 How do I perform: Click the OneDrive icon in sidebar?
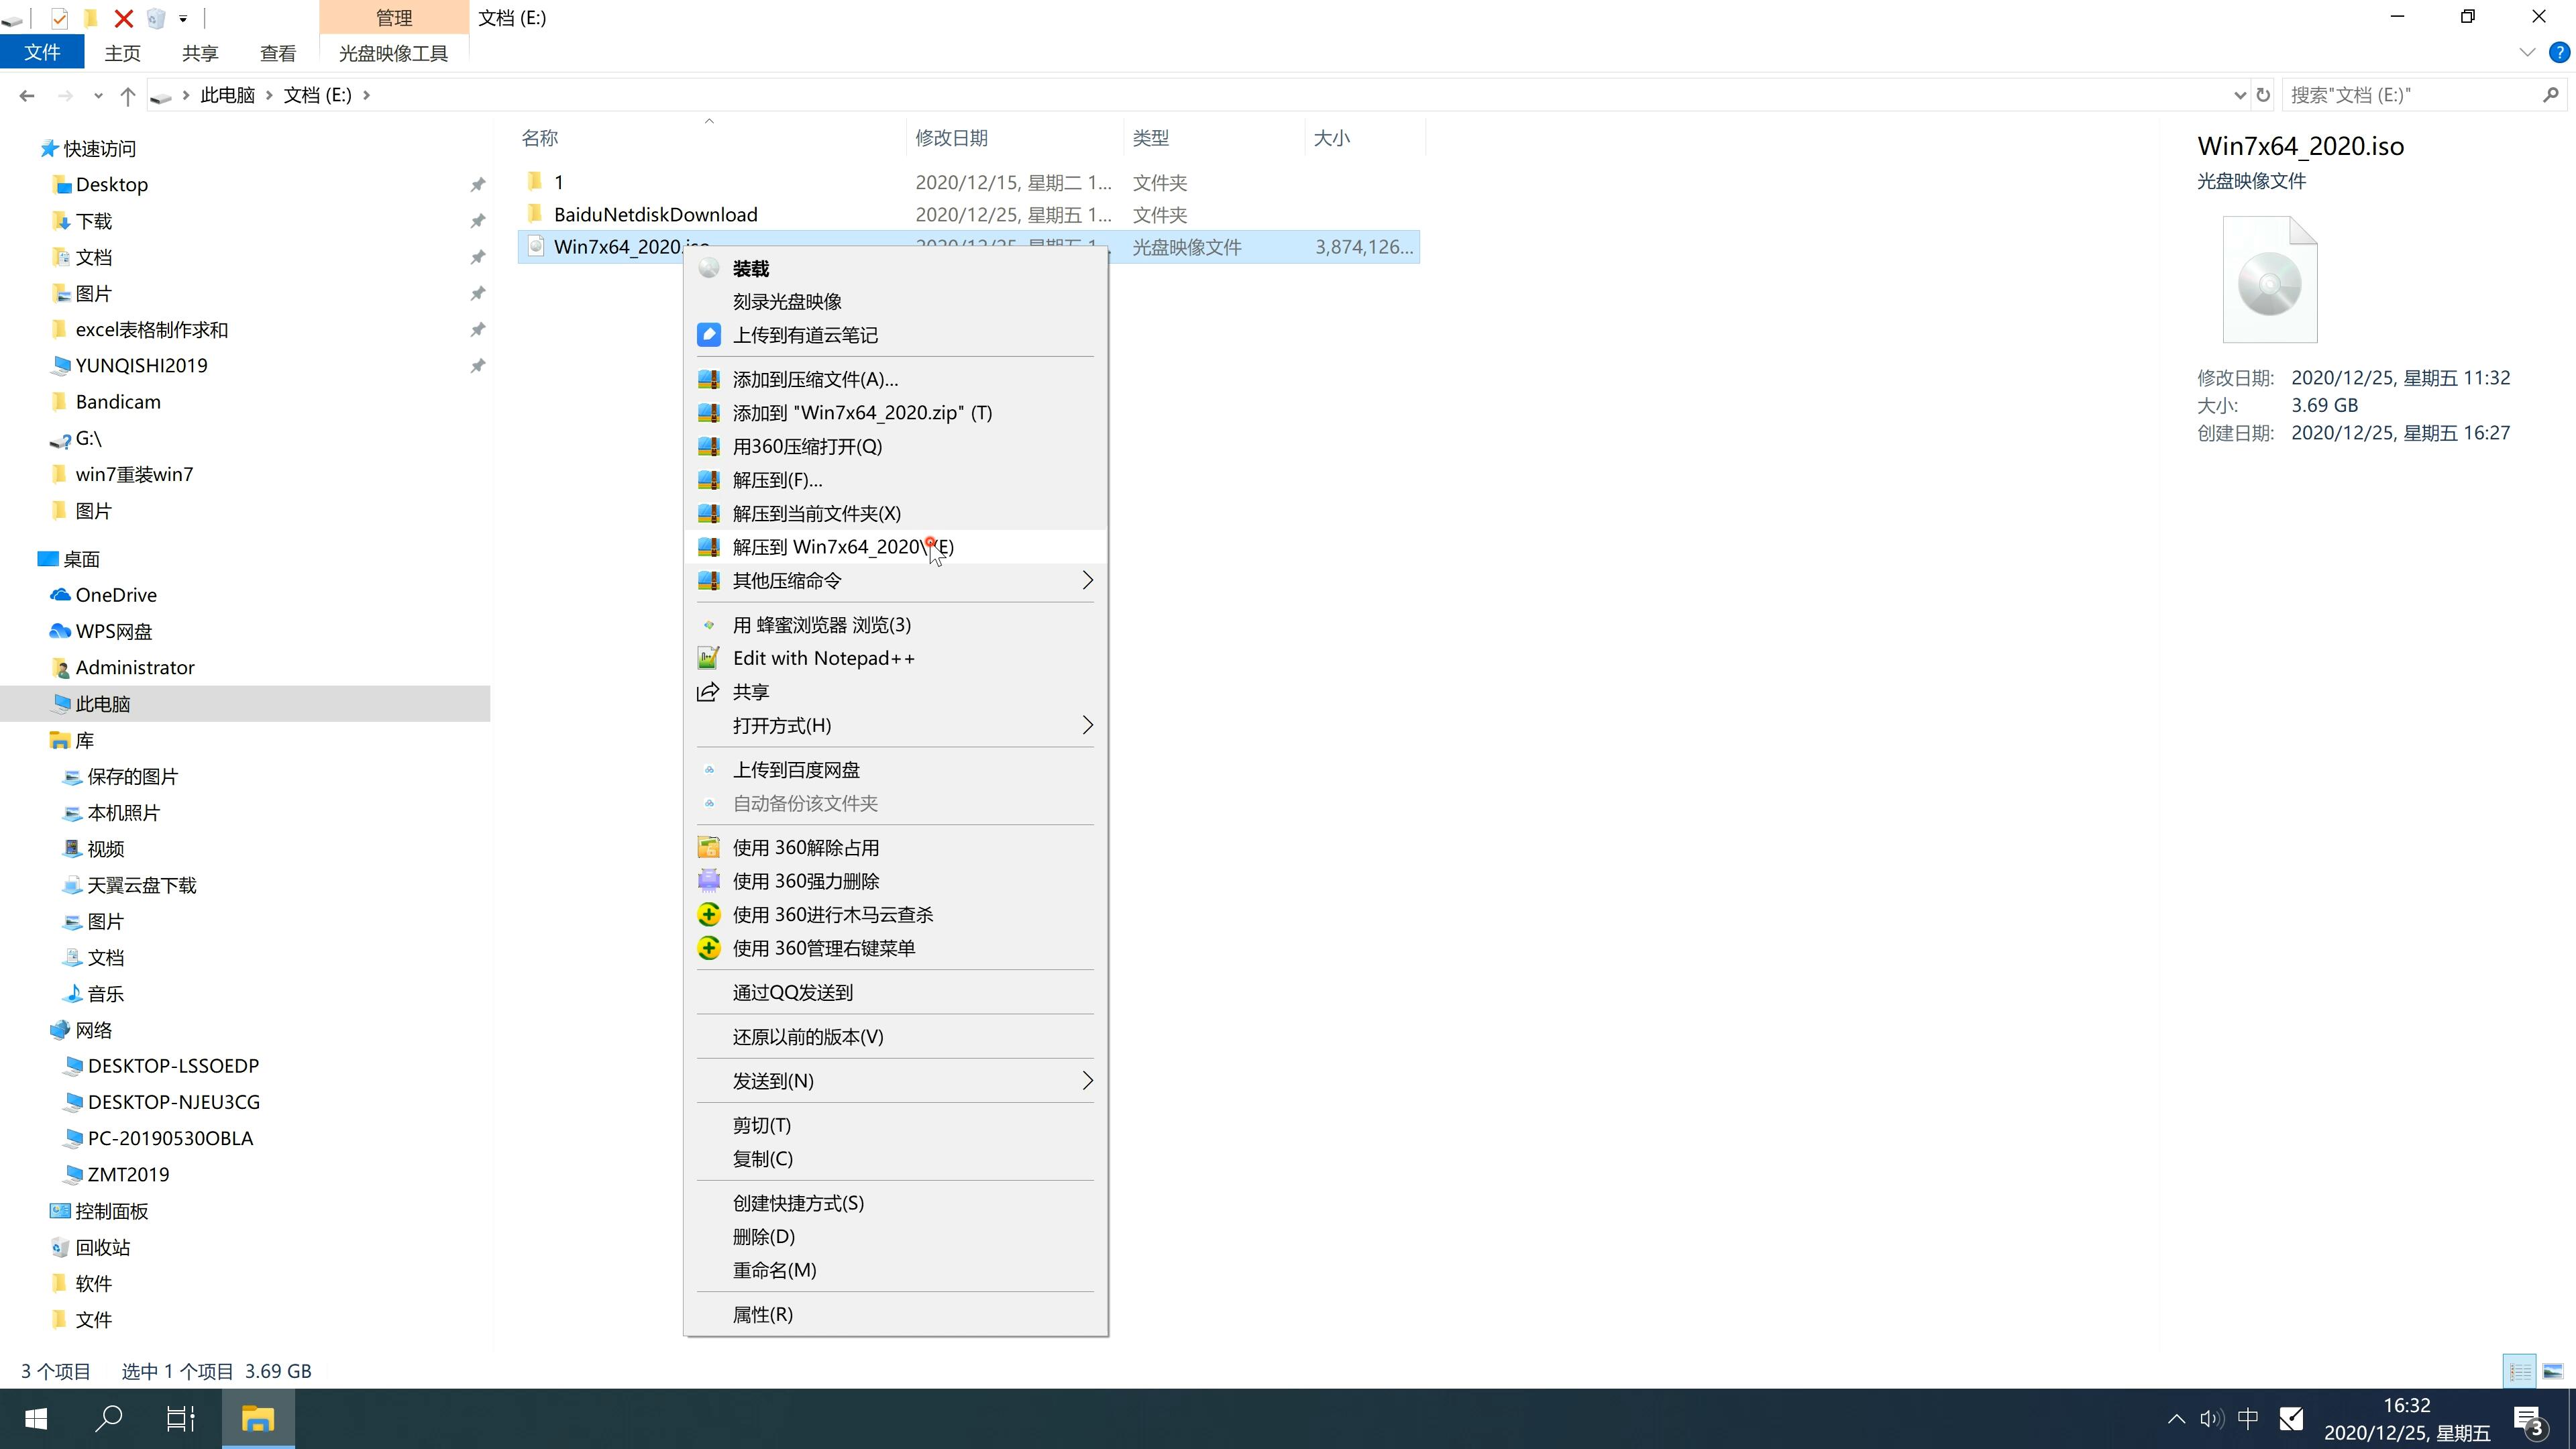pyautogui.click(x=60, y=594)
